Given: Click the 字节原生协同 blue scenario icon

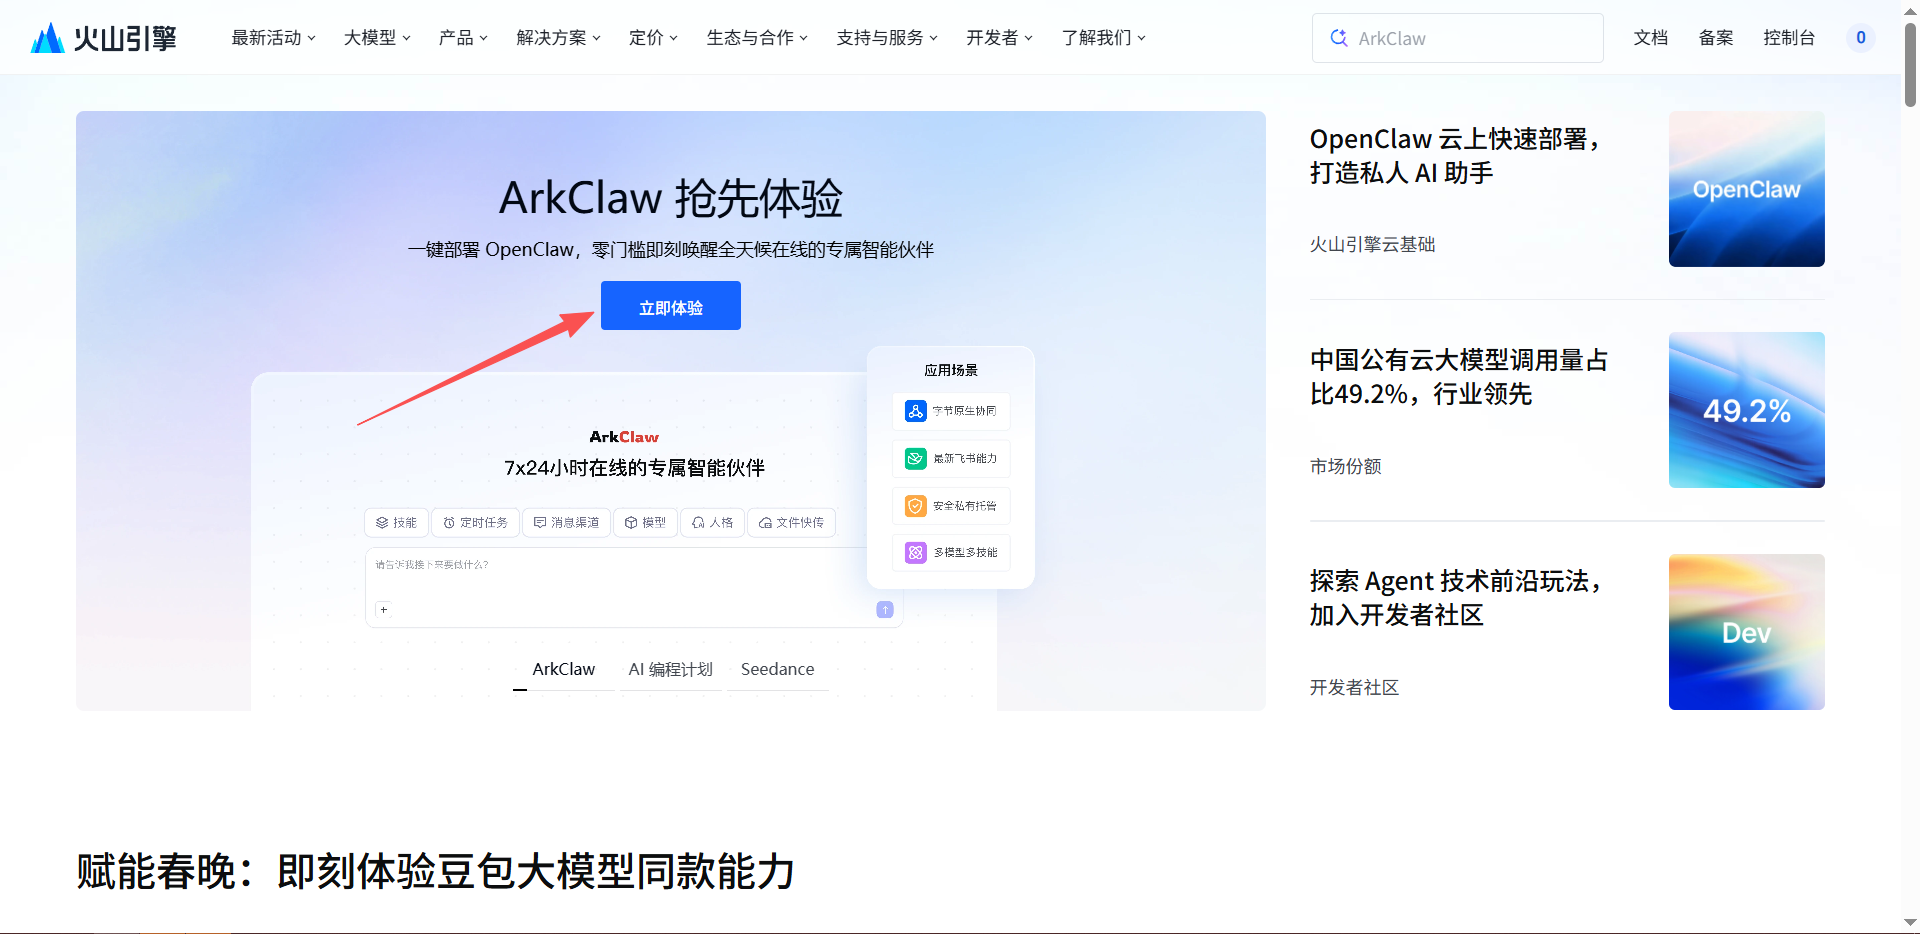Looking at the screenshot, I should [915, 411].
